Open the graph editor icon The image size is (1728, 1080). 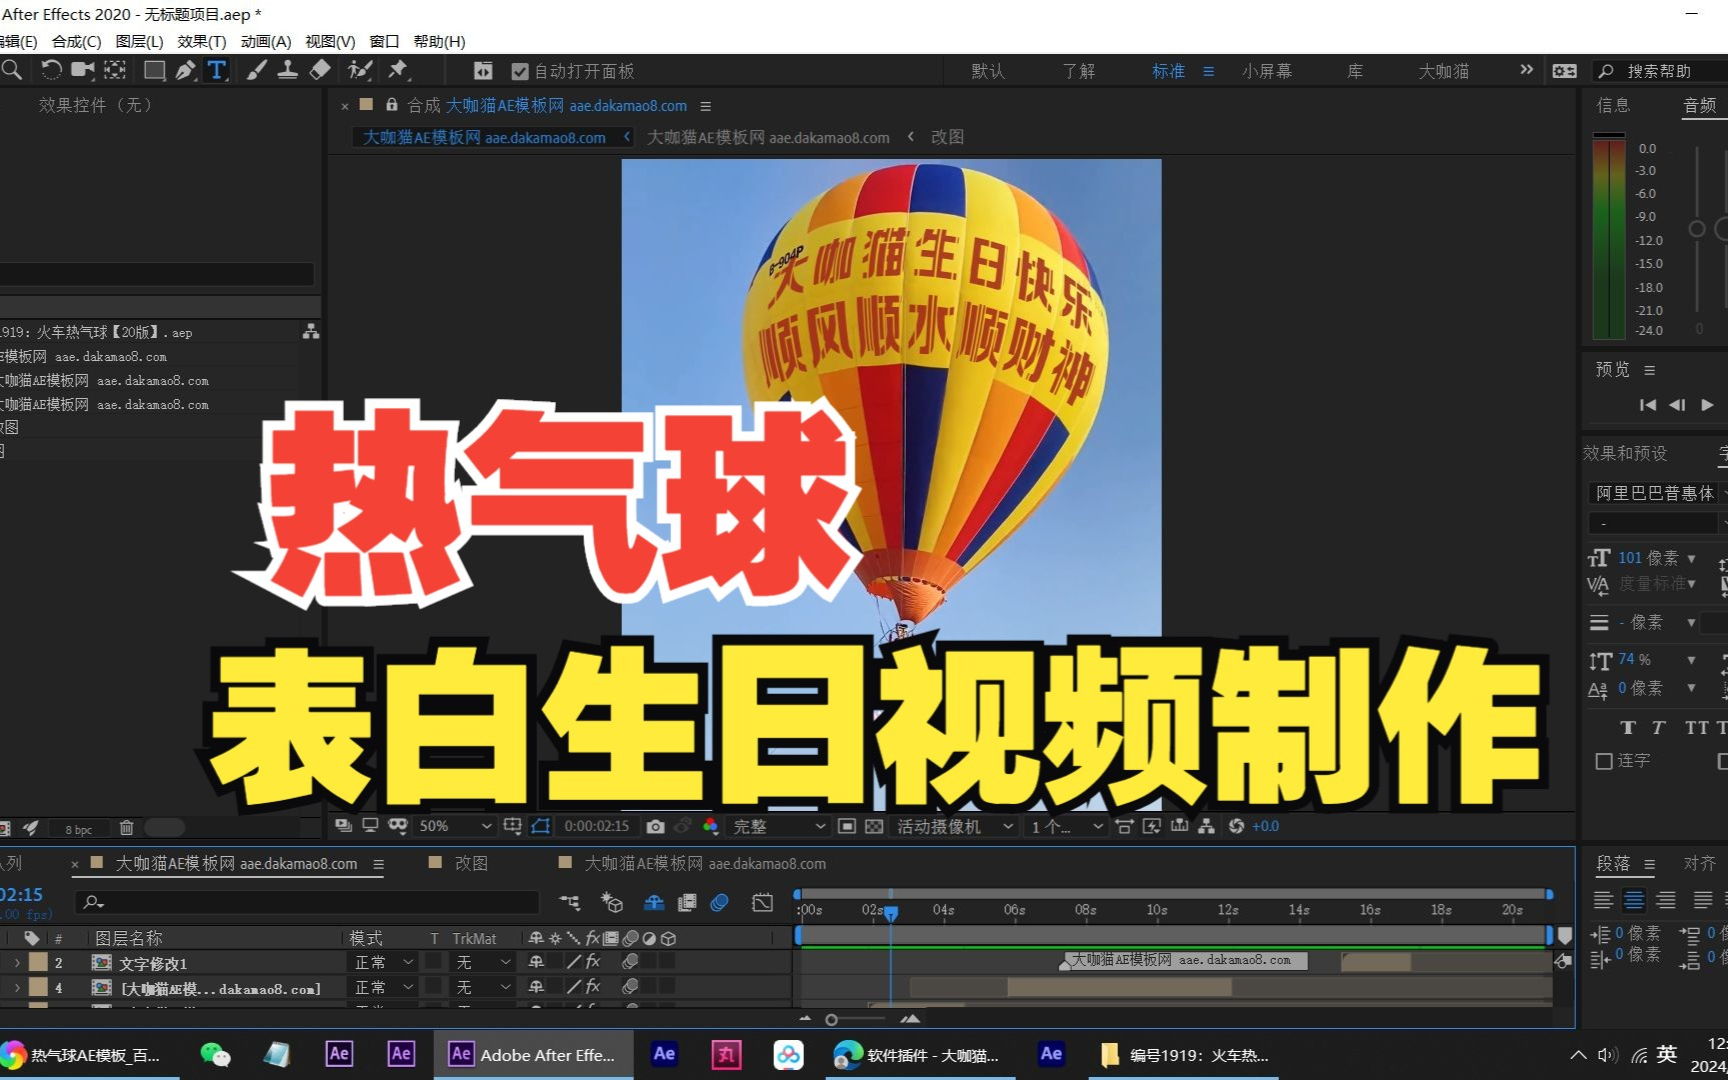click(x=762, y=903)
